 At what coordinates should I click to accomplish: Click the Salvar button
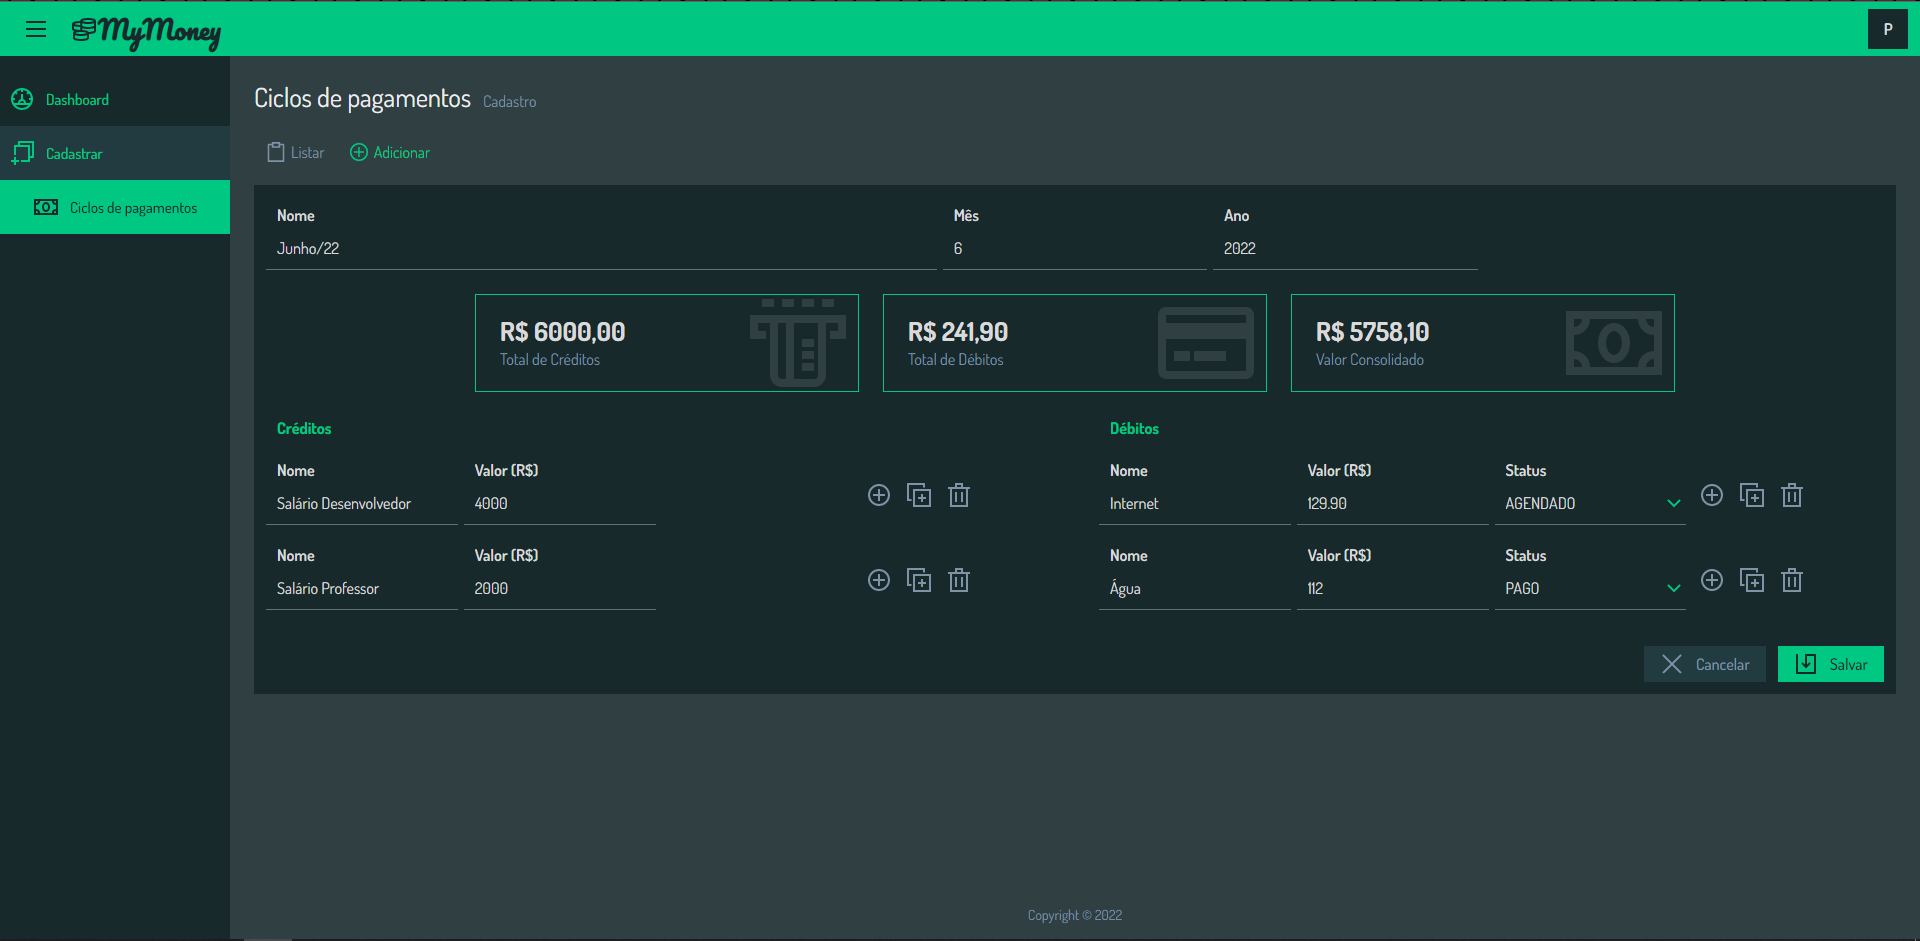pyautogui.click(x=1831, y=664)
